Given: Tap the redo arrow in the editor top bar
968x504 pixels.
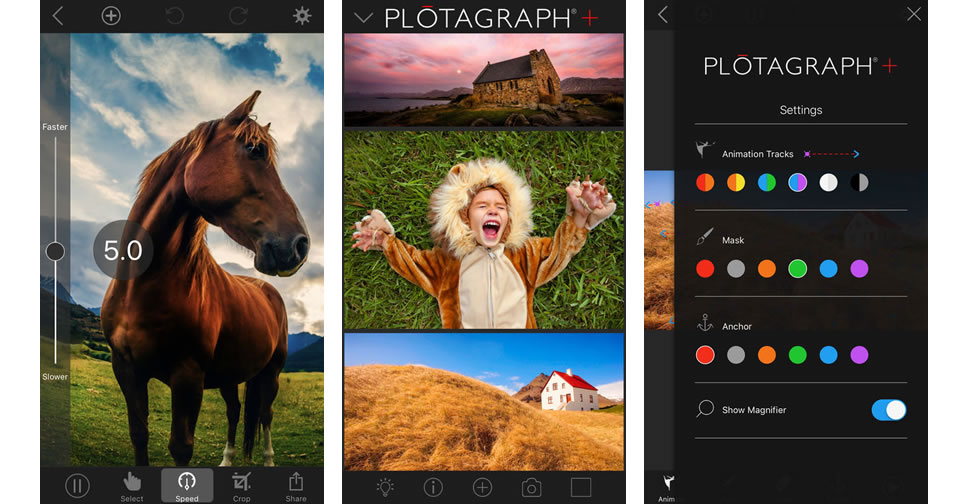Looking at the screenshot, I should pos(238,15).
